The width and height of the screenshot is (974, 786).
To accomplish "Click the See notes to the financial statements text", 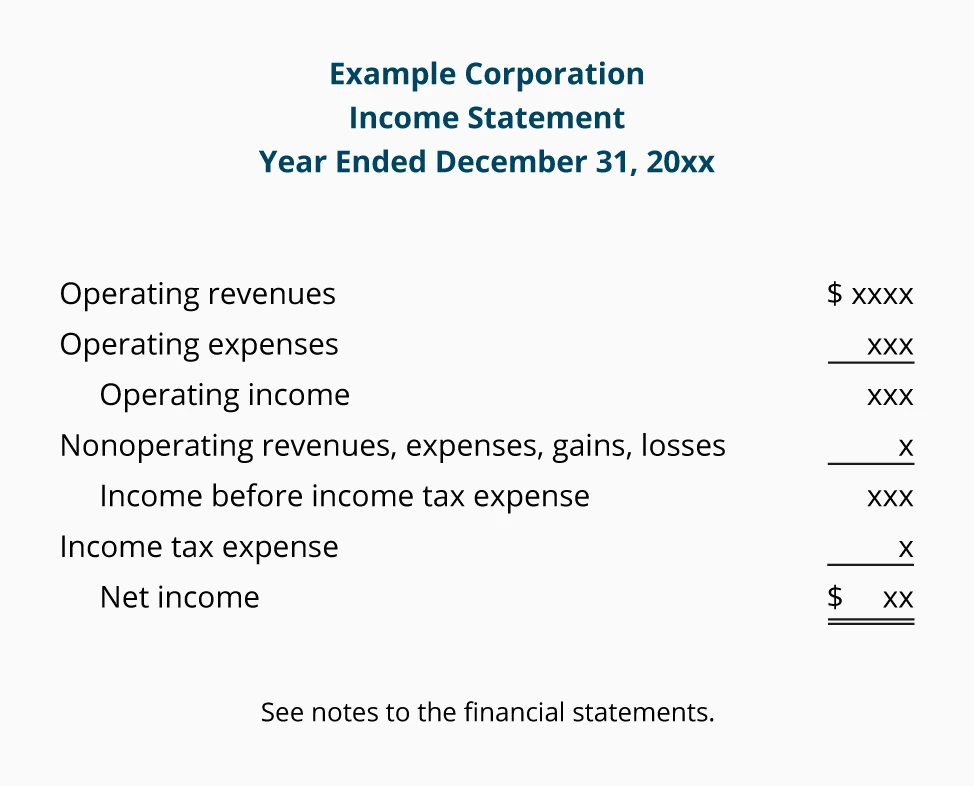I will pyautogui.click(x=487, y=713).
